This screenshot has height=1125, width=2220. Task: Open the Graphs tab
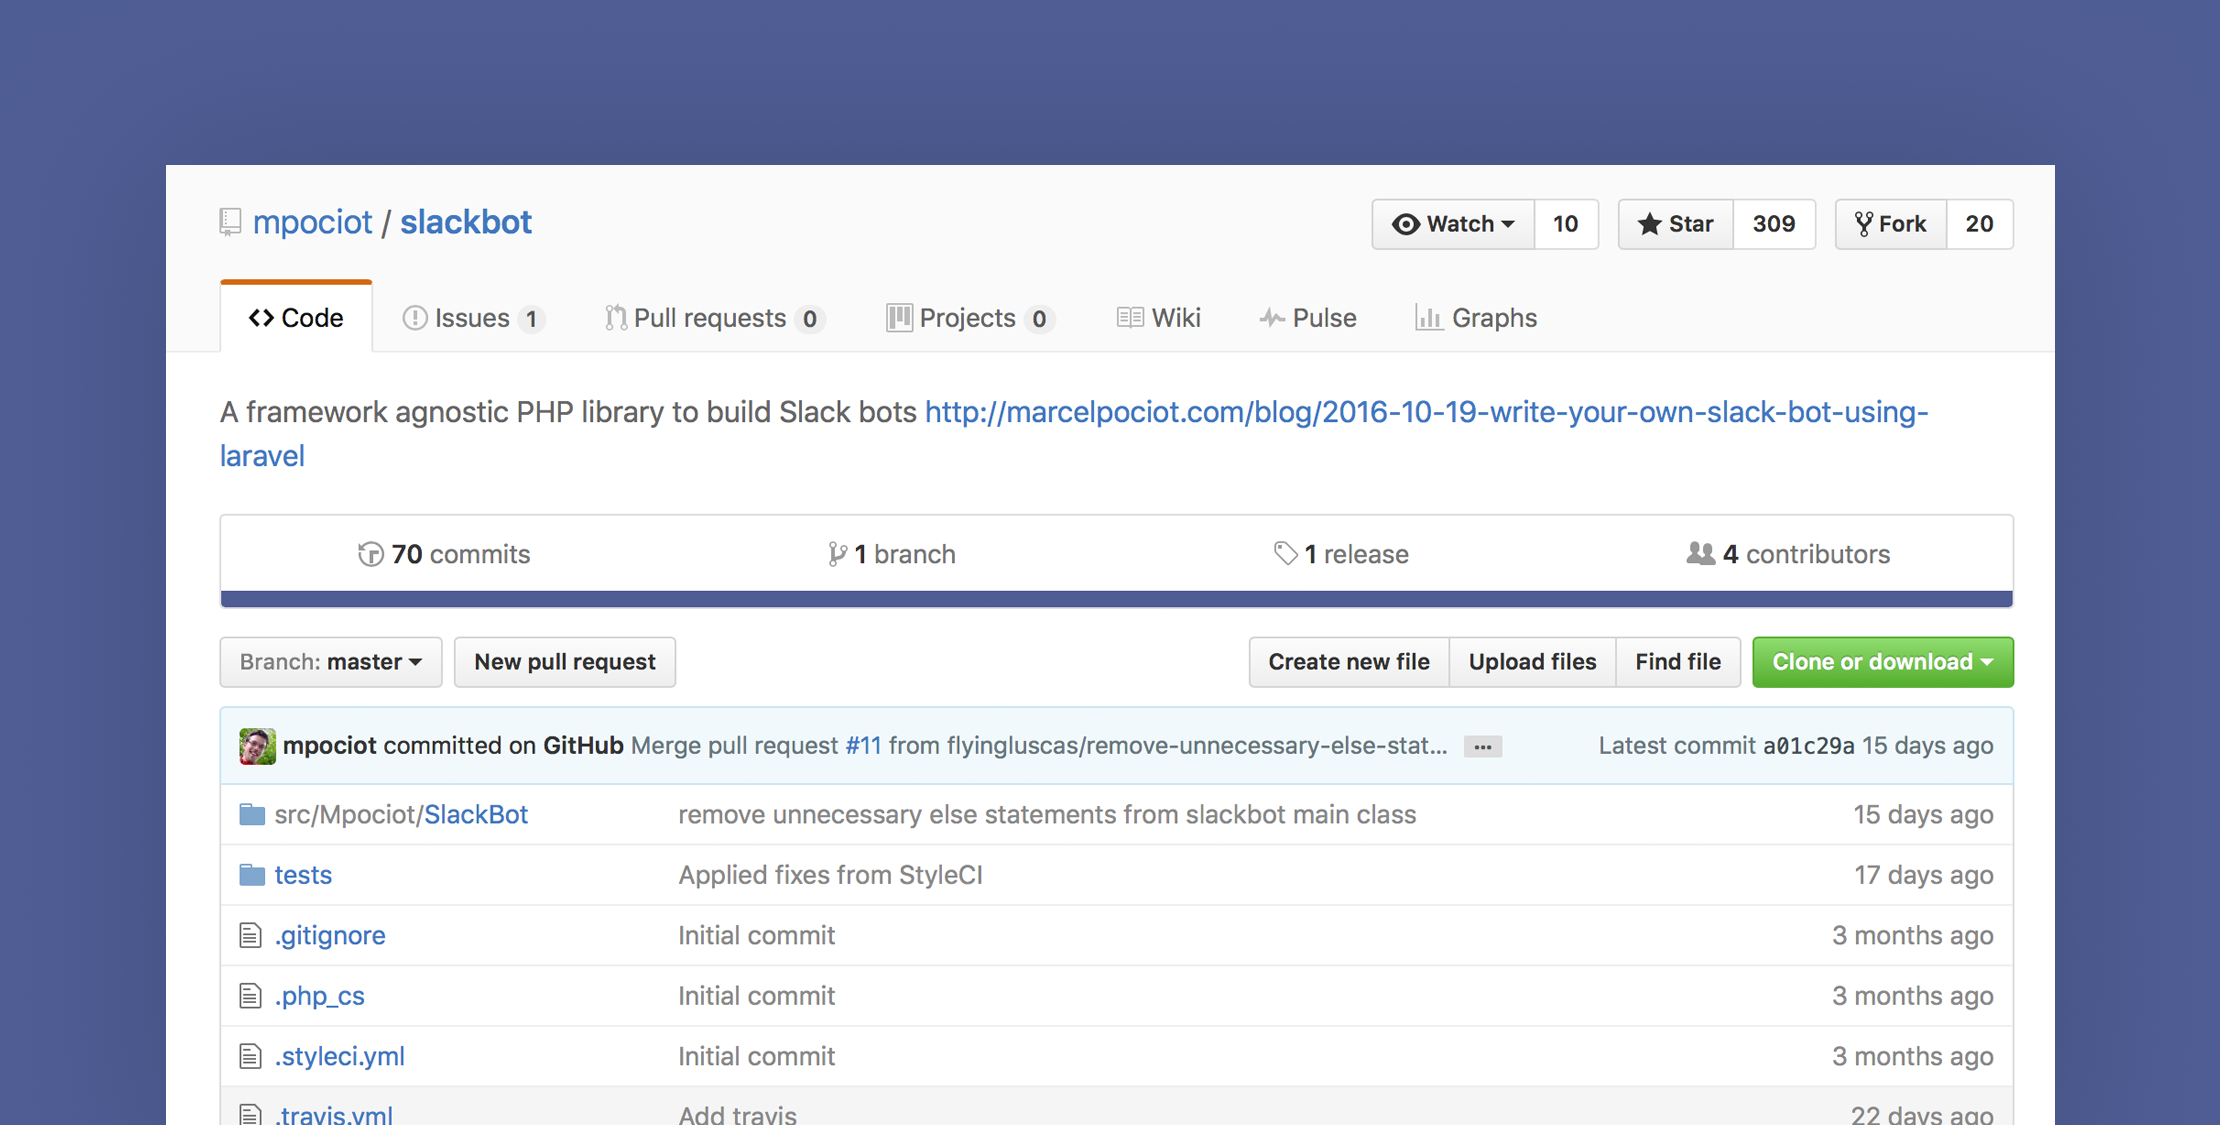click(x=1477, y=318)
